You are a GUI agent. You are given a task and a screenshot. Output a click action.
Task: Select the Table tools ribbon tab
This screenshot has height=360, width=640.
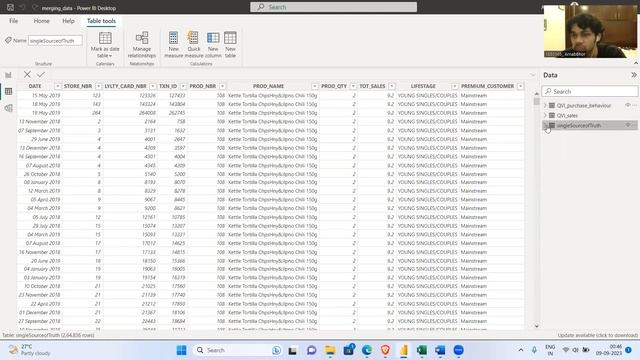(x=101, y=21)
